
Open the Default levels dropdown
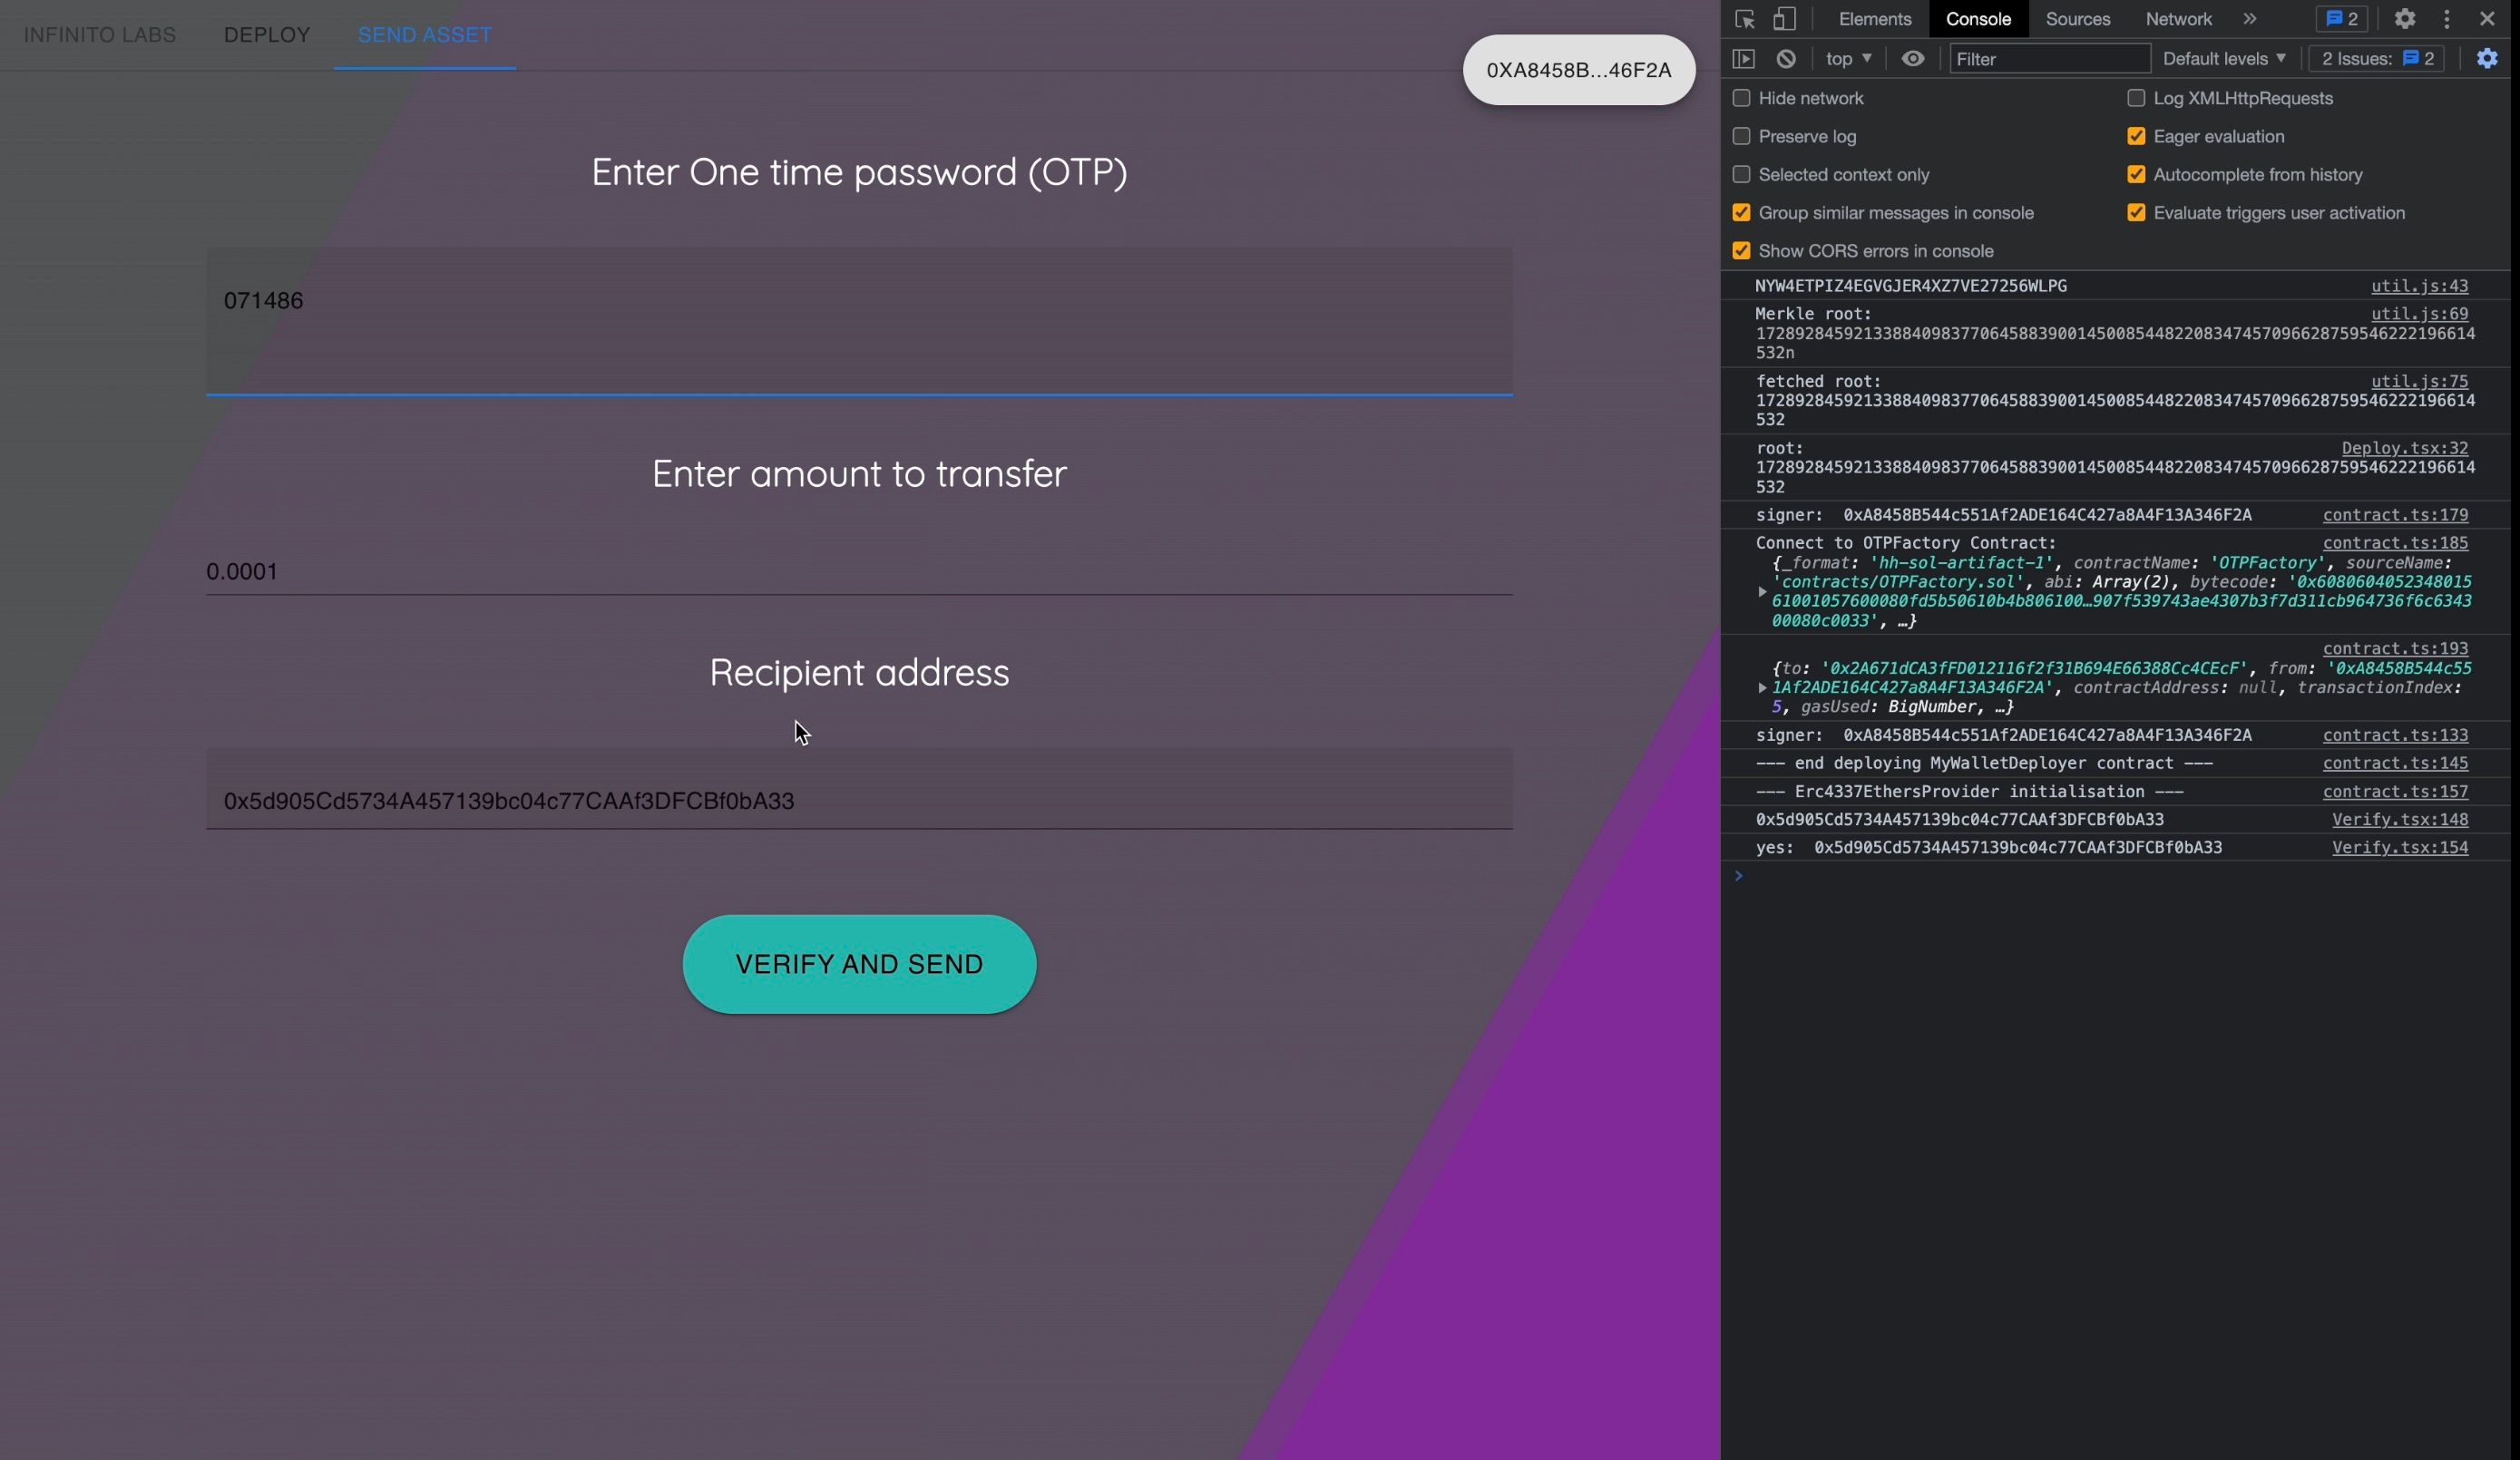2224,59
